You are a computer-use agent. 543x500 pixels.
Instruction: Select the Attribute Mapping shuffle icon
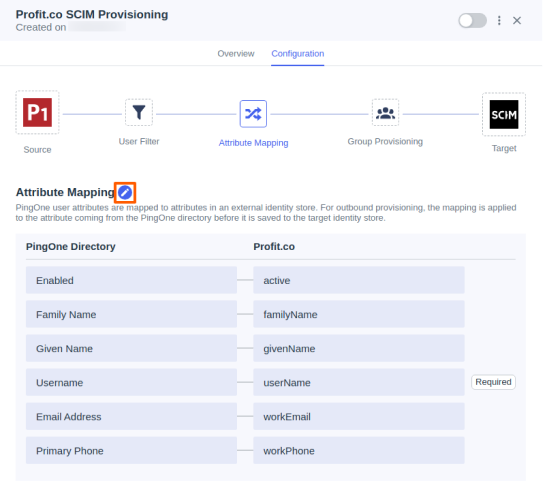pyautogui.click(x=253, y=114)
